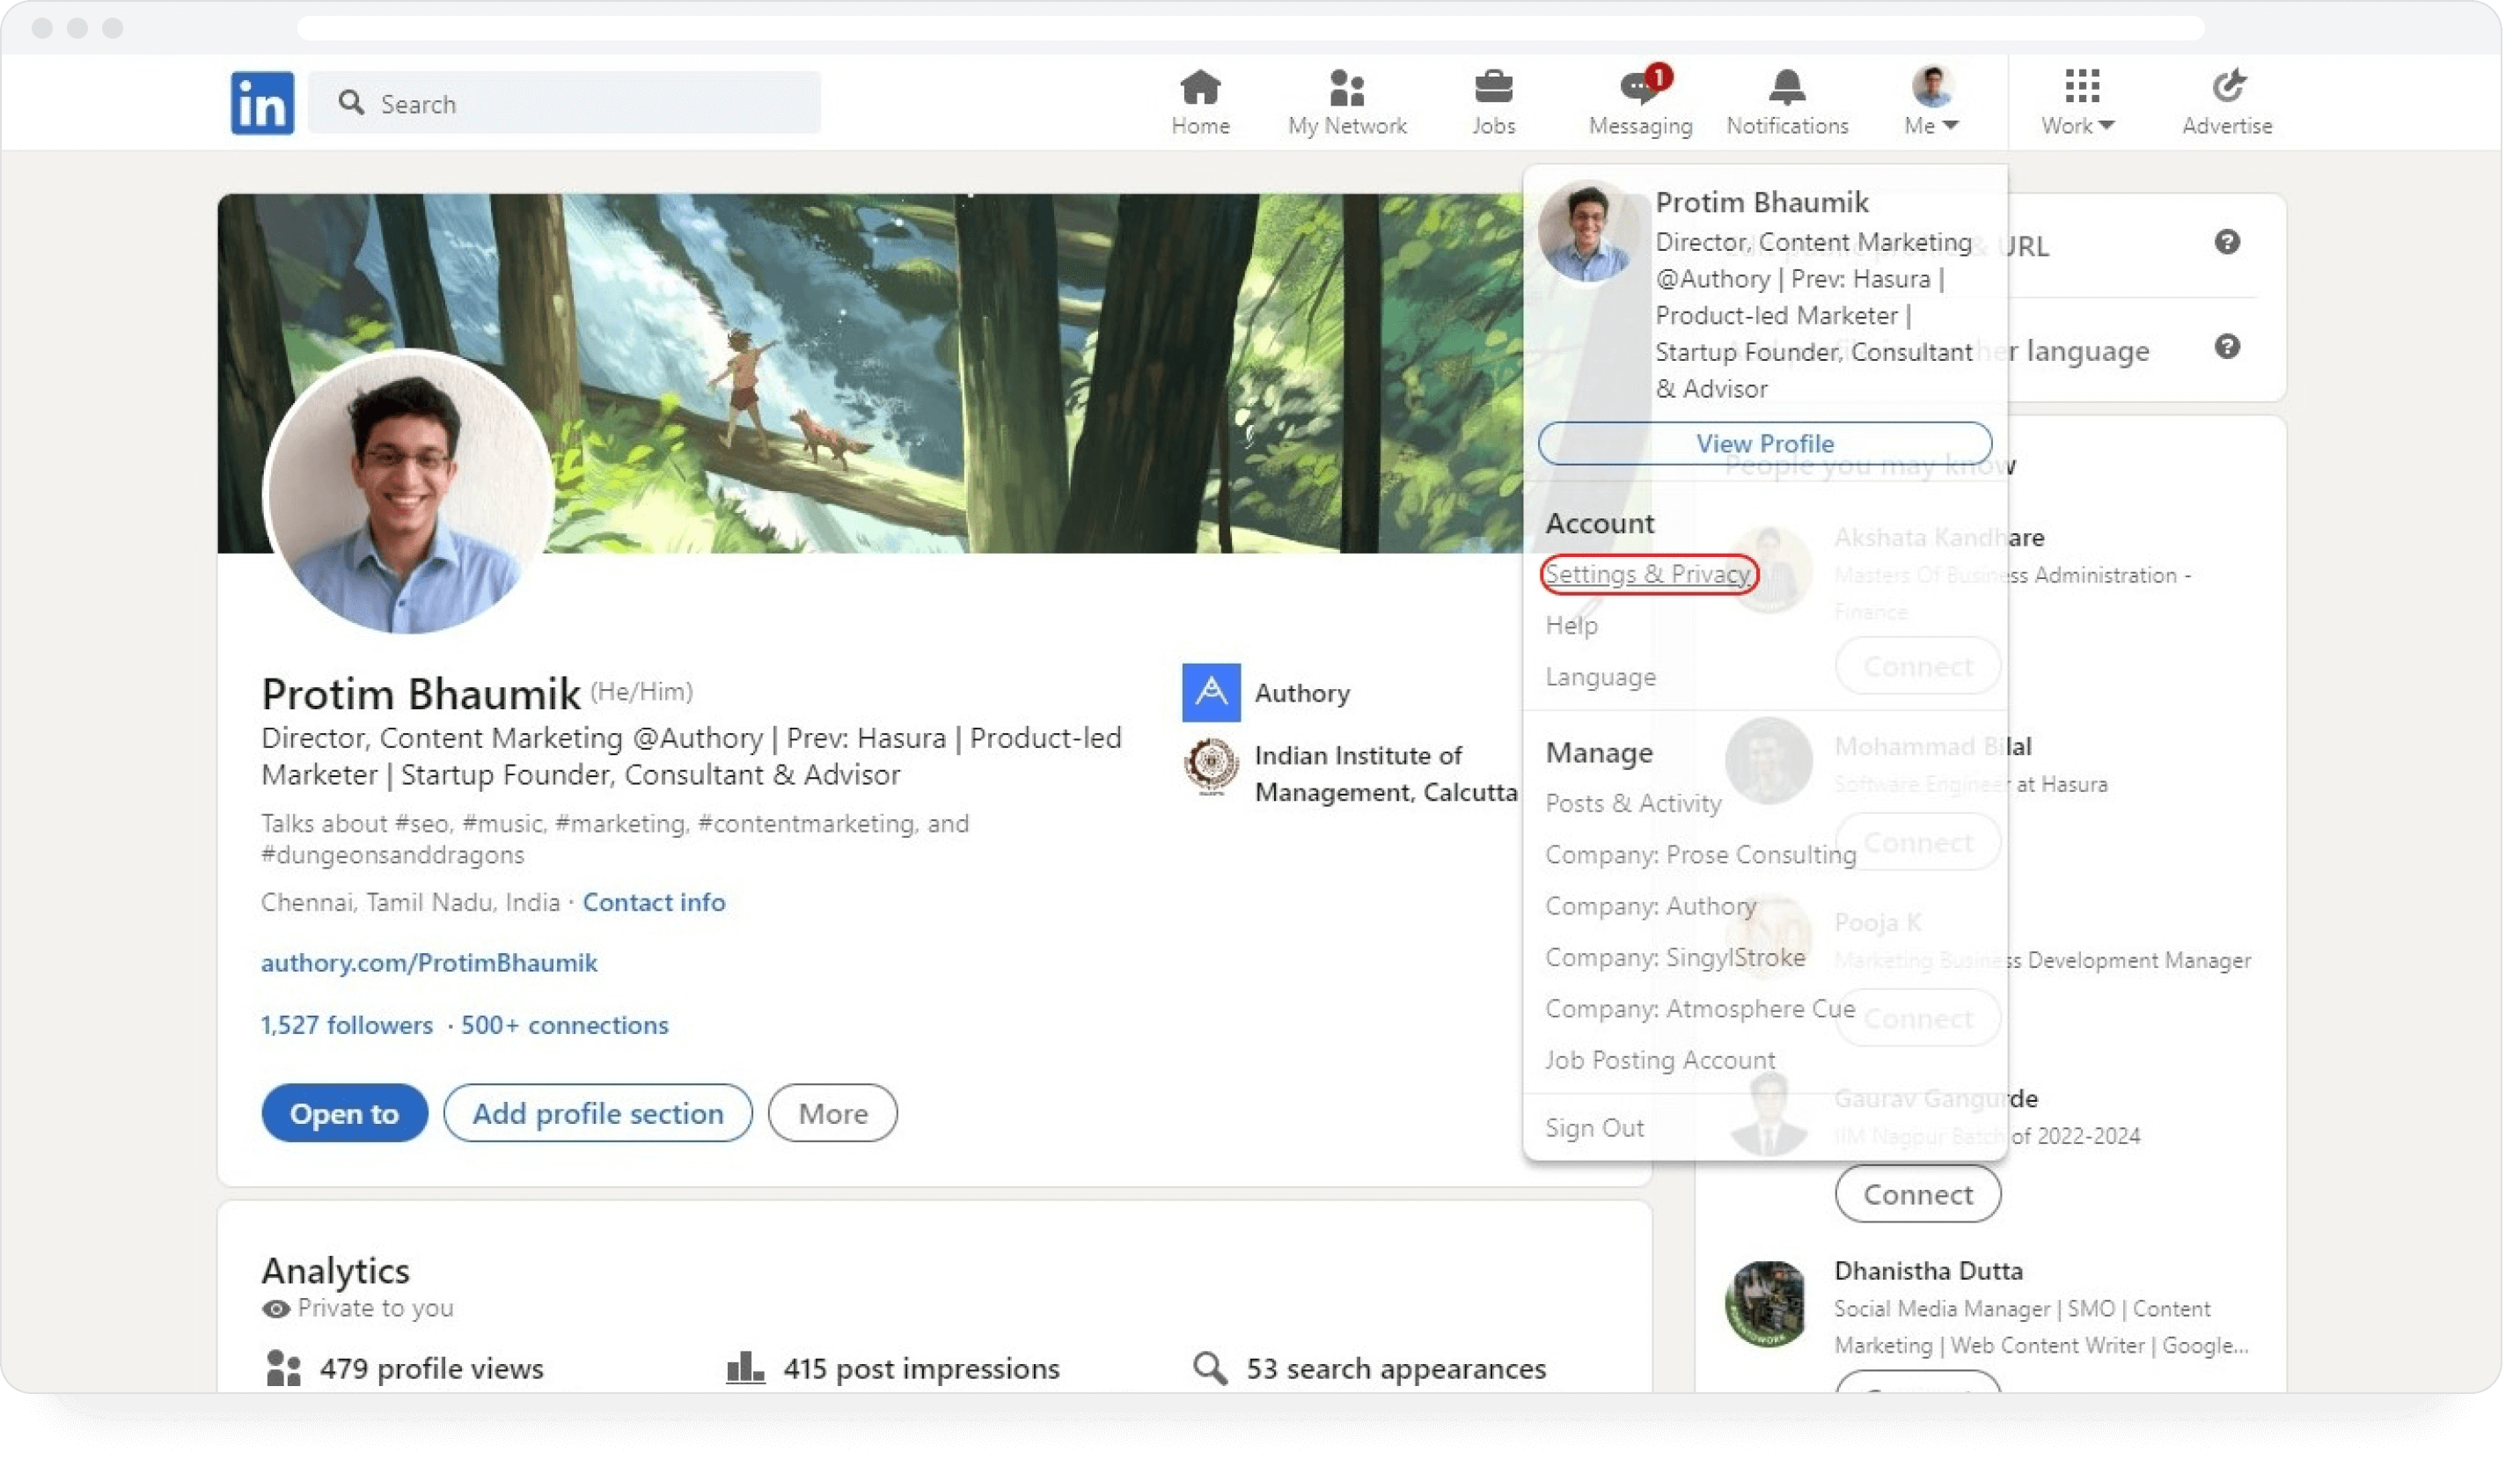2520x1482 pixels.
Task: Open the Home feed icon
Action: coord(1200,88)
